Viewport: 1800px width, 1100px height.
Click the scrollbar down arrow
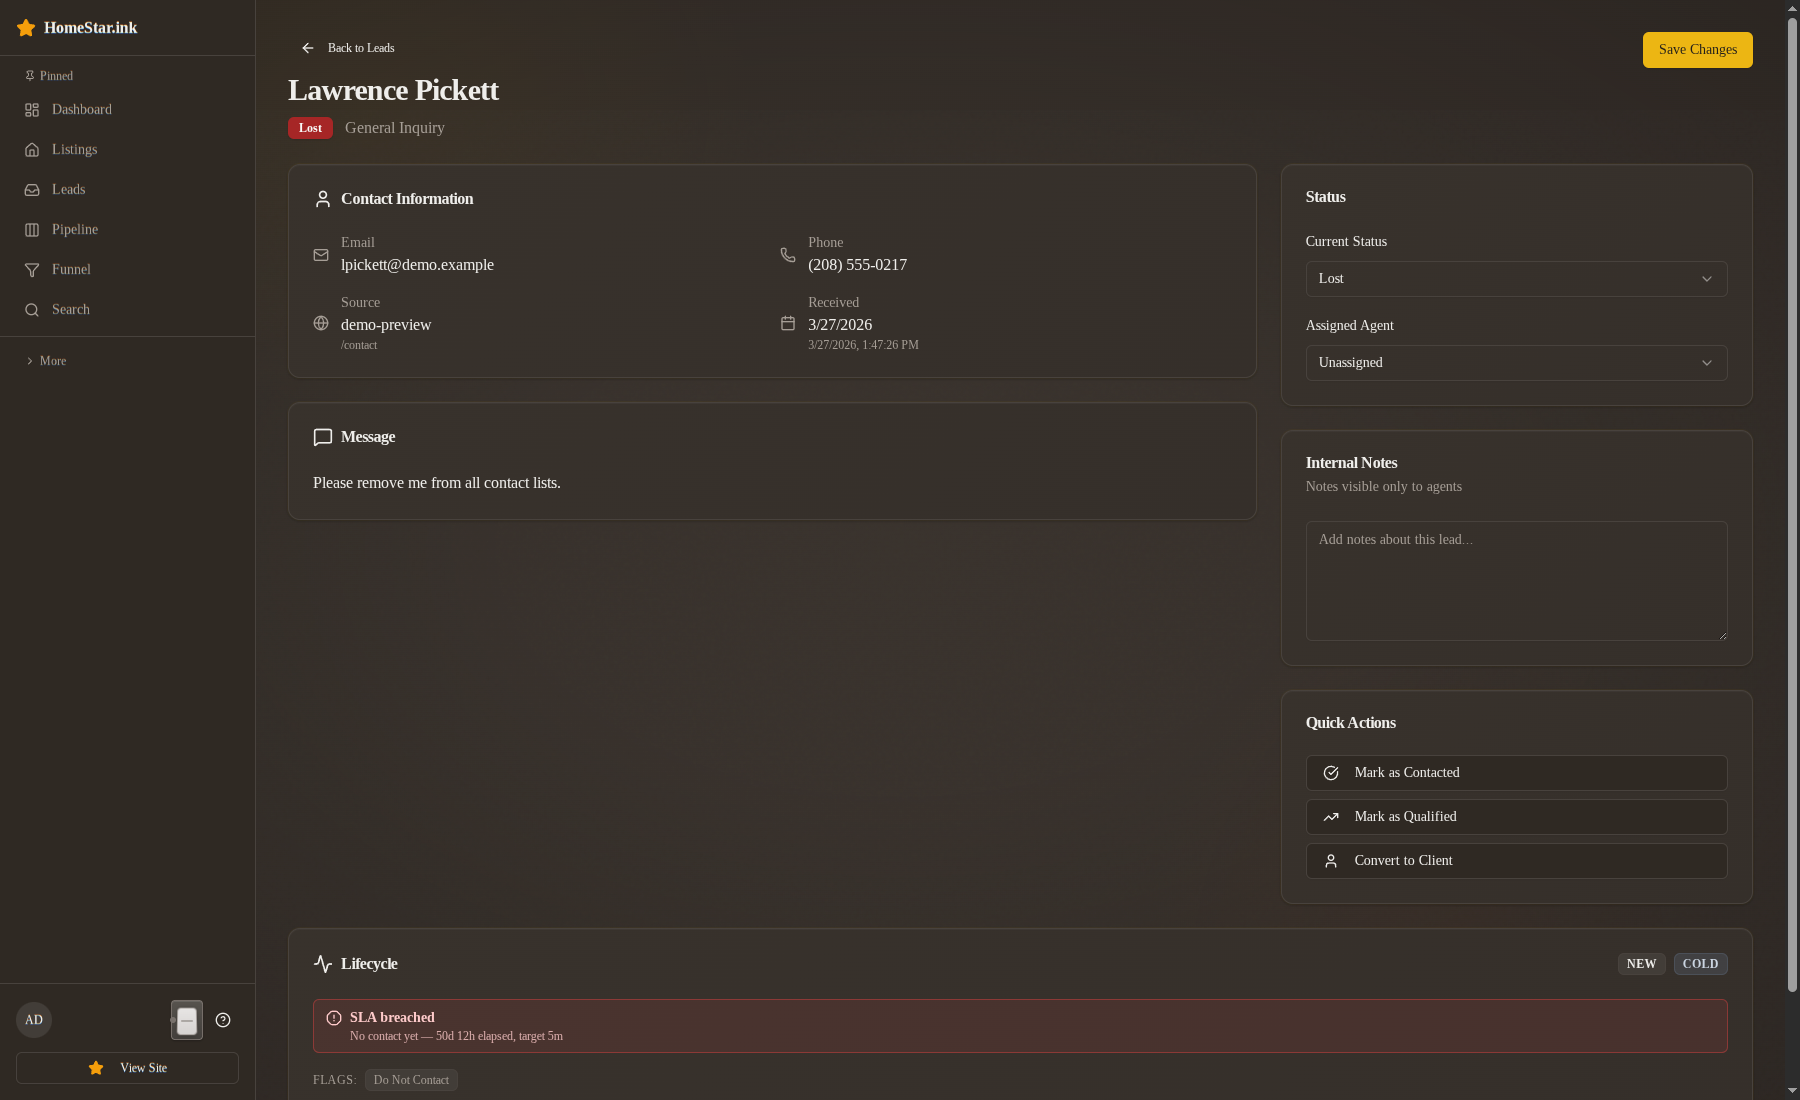(x=1792, y=1091)
